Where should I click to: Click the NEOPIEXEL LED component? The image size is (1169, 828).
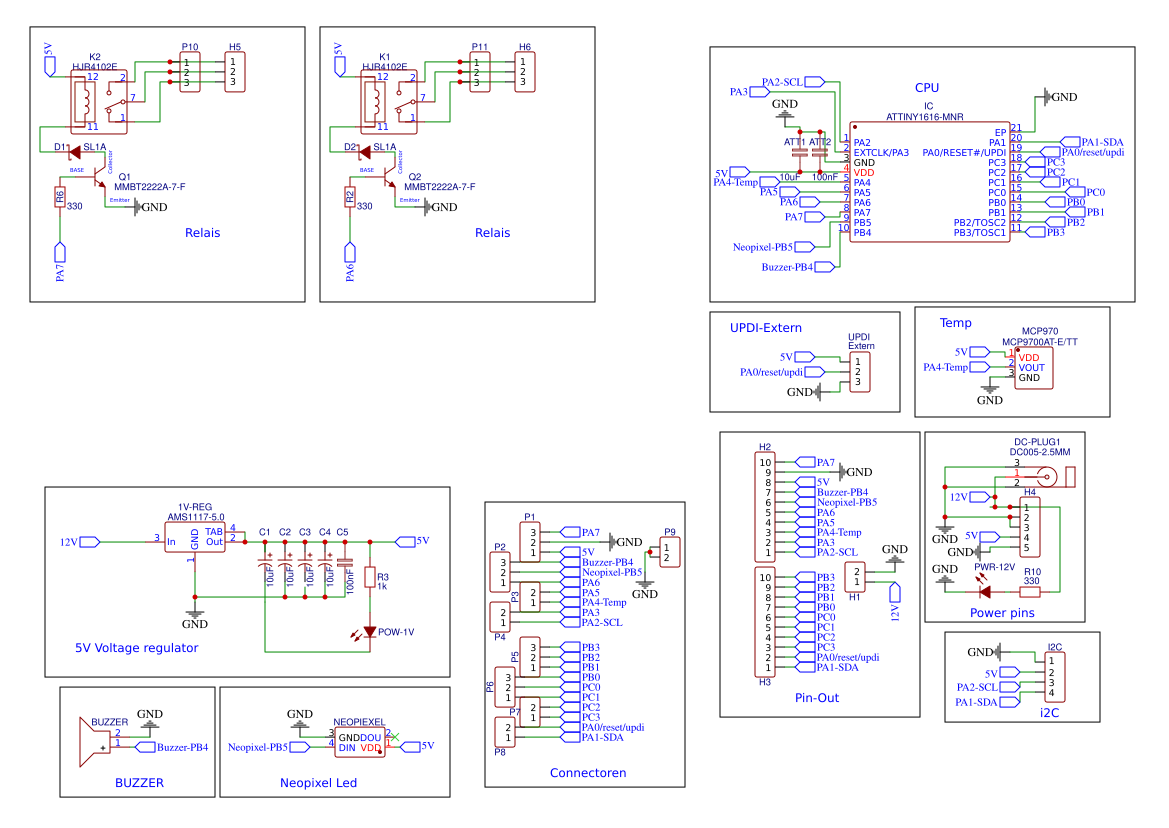coord(360,742)
